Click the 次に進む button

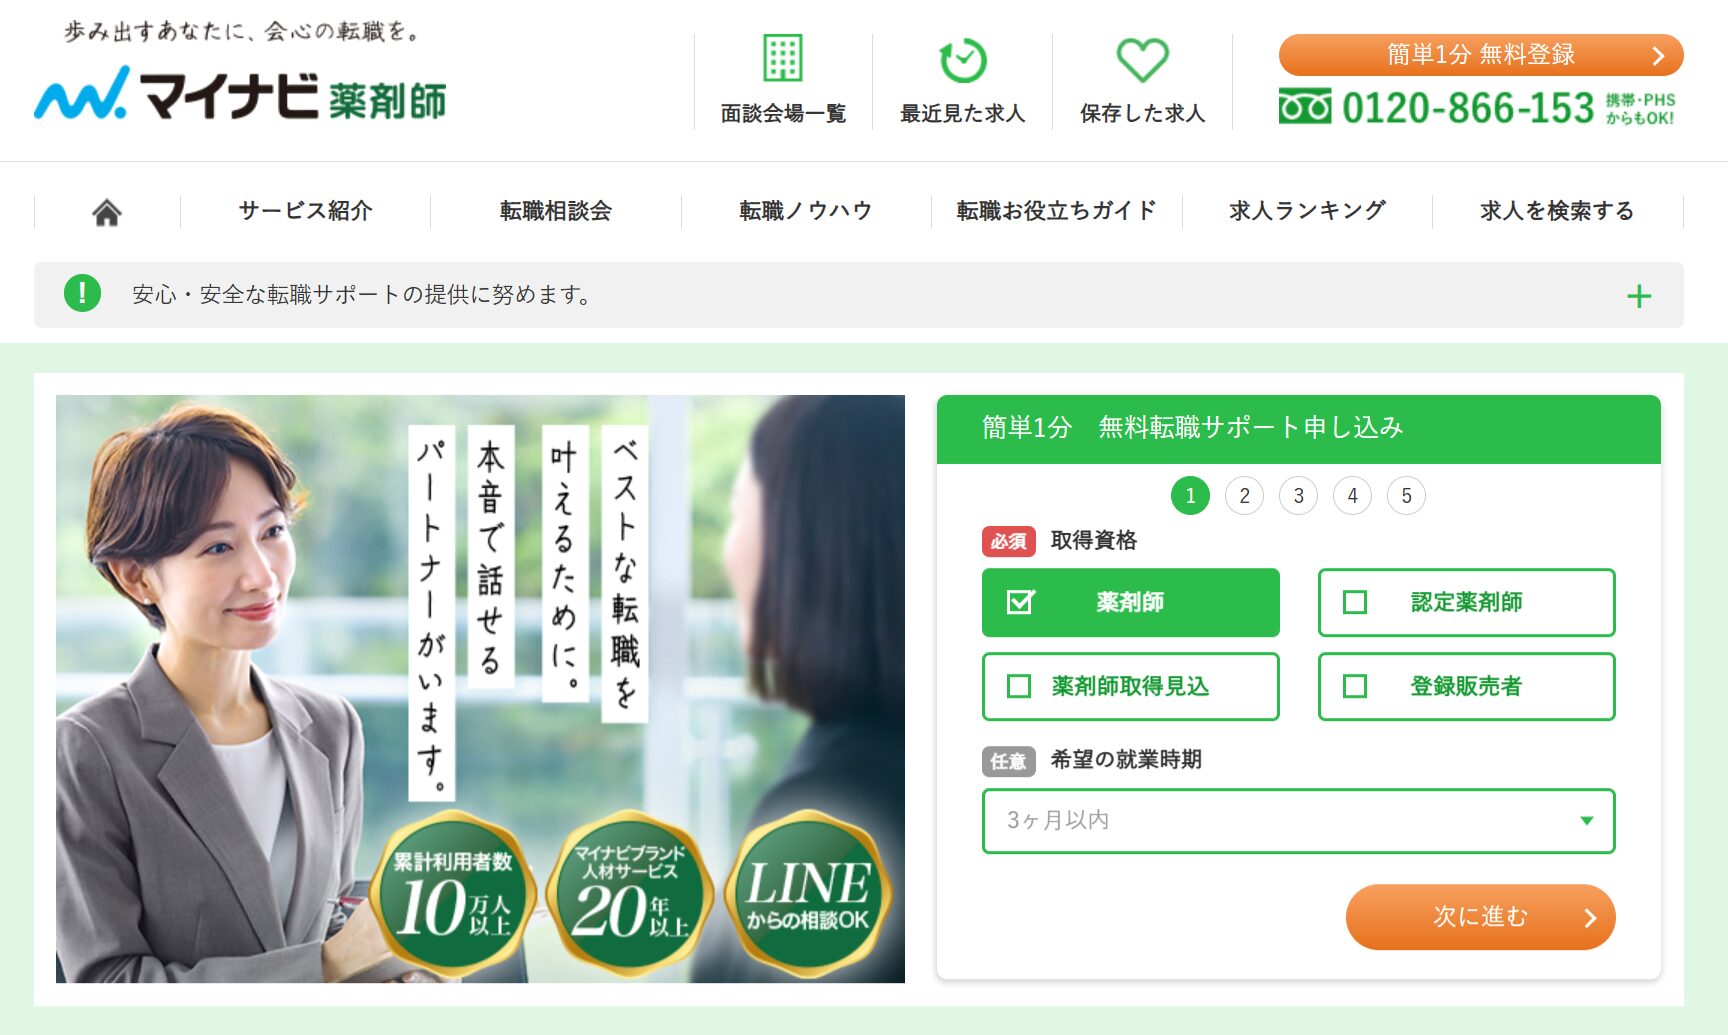click(x=1481, y=917)
